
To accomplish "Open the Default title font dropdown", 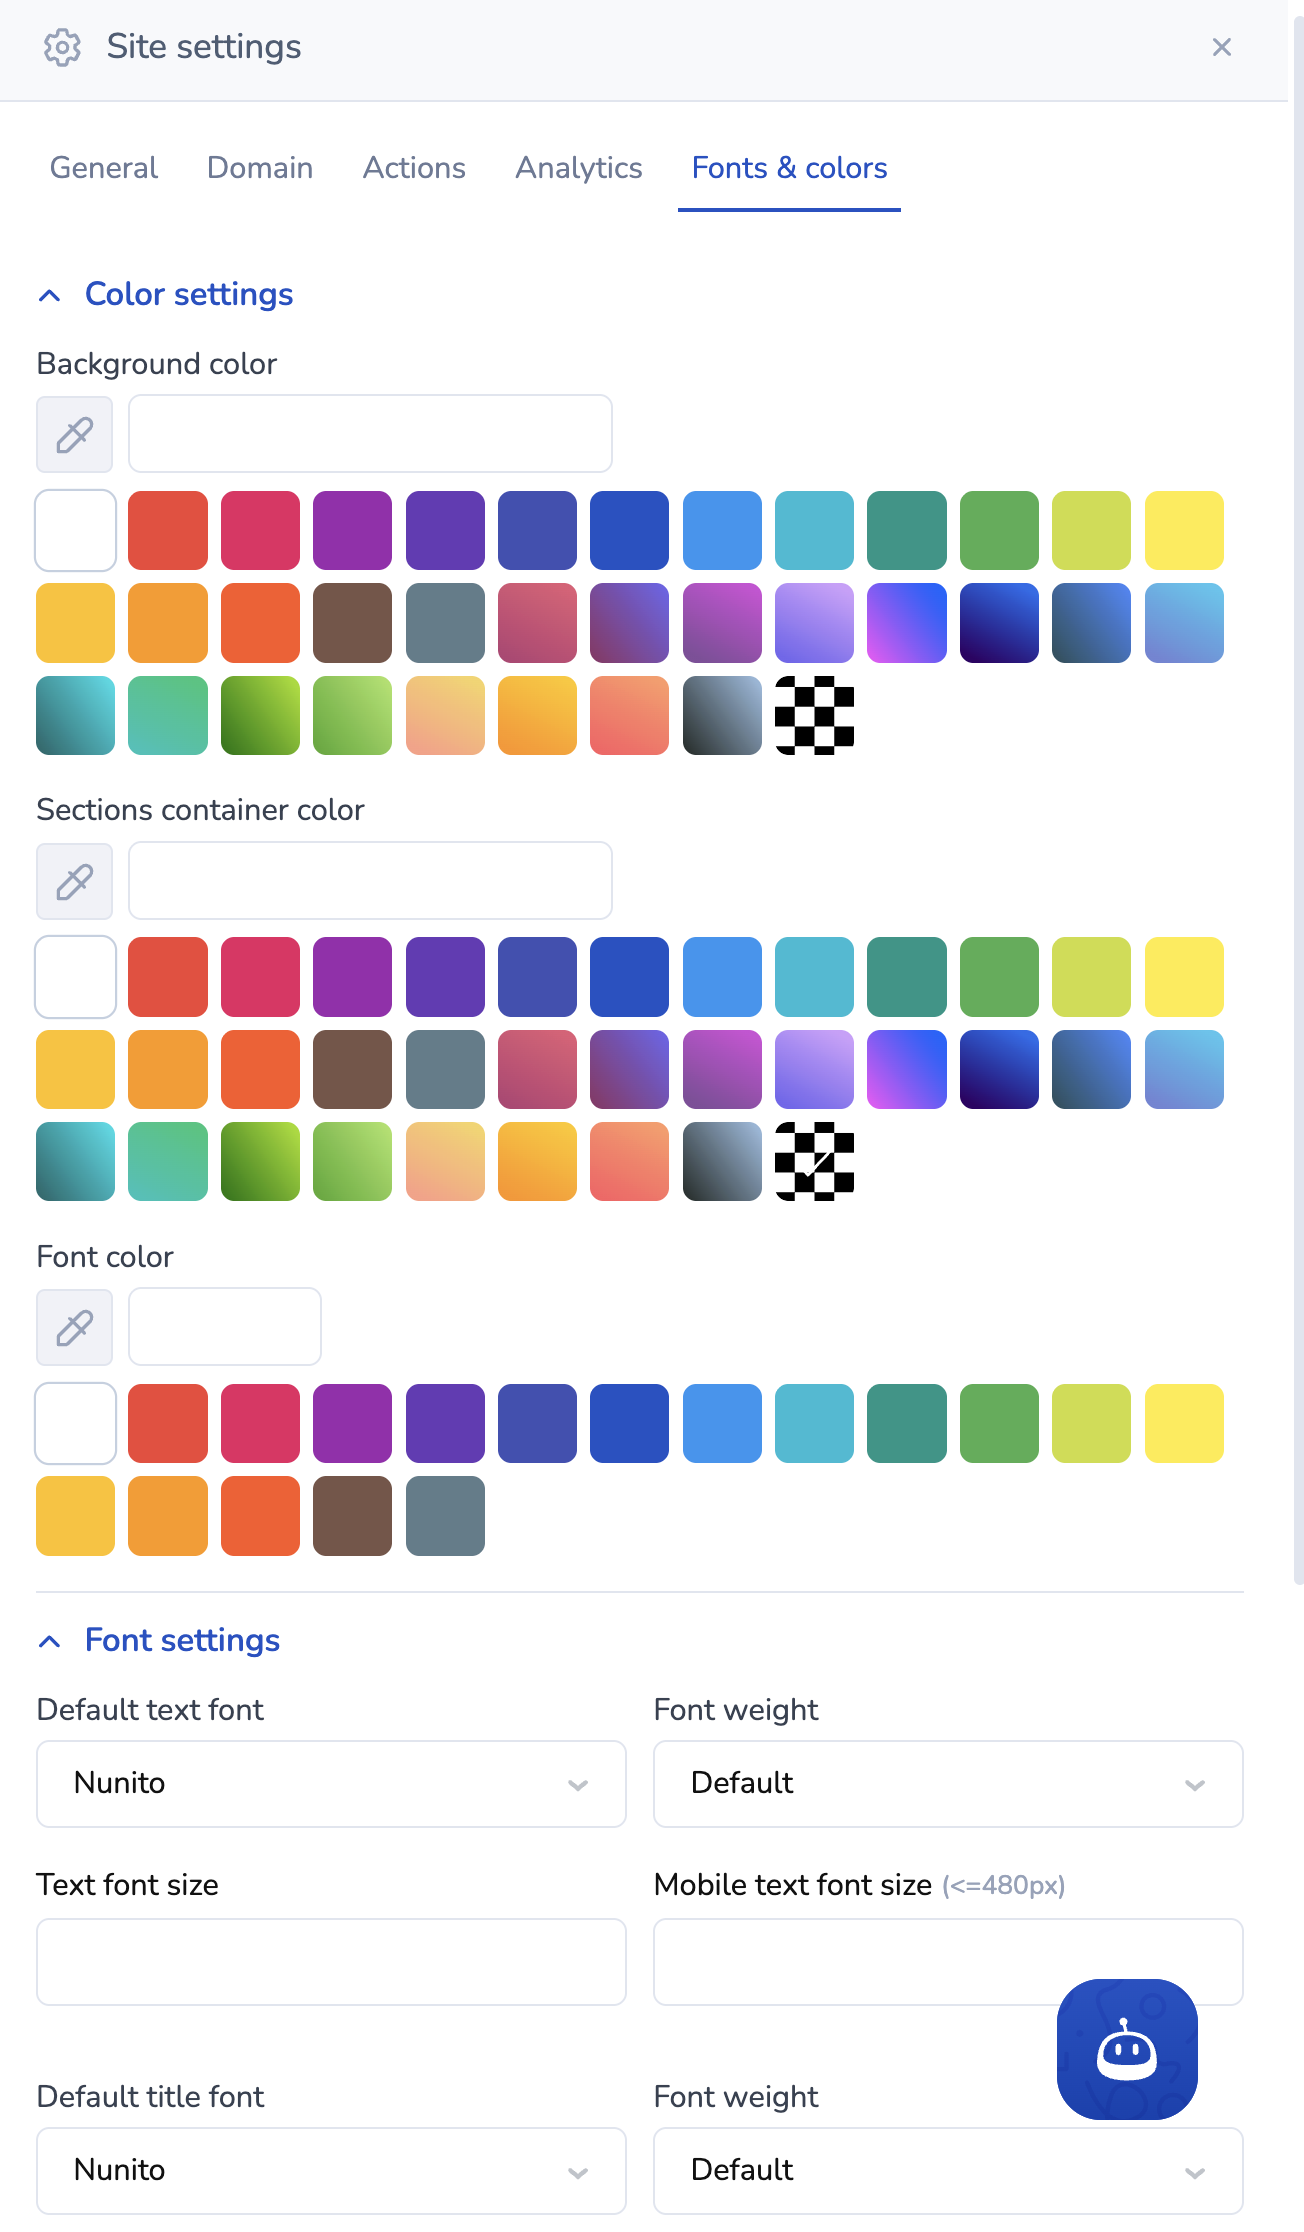I will pyautogui.click(x=331, y=2171).
